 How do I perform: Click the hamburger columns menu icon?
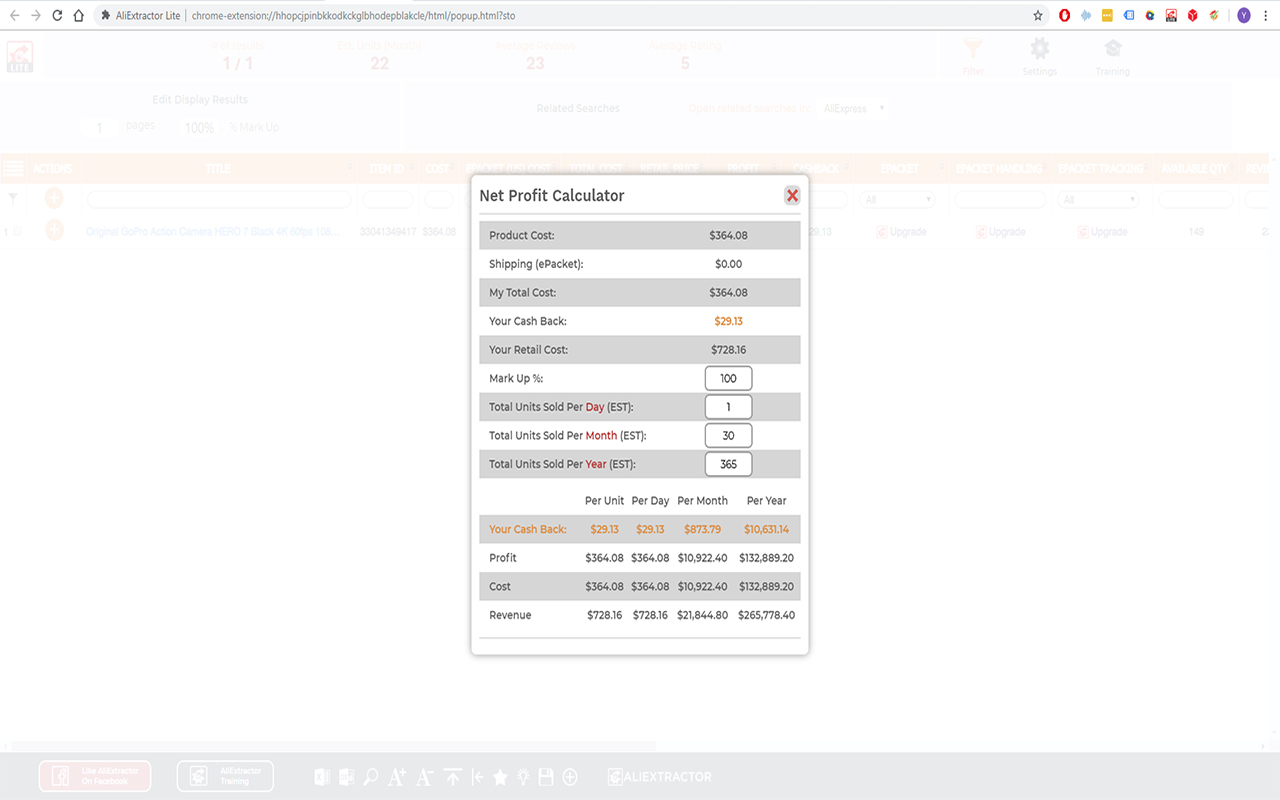[13, 168]
